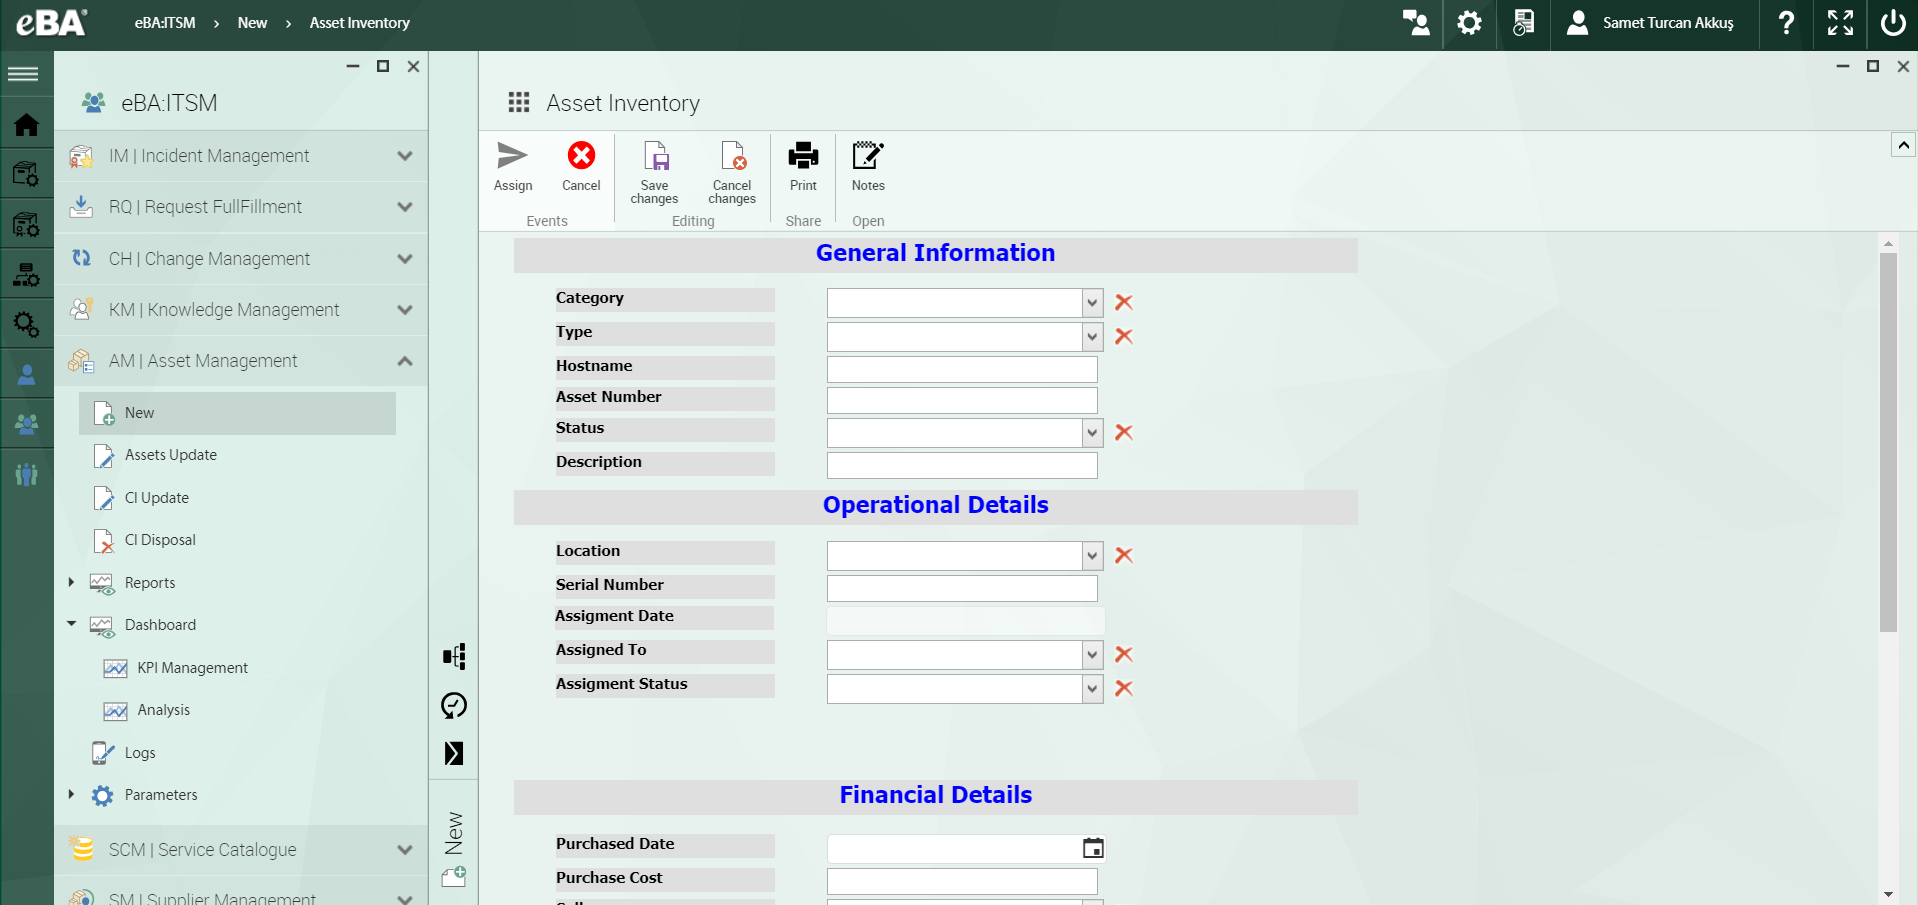Open the document search icon in top bar
This screenshot has width=1918, height=905.
1523,23
